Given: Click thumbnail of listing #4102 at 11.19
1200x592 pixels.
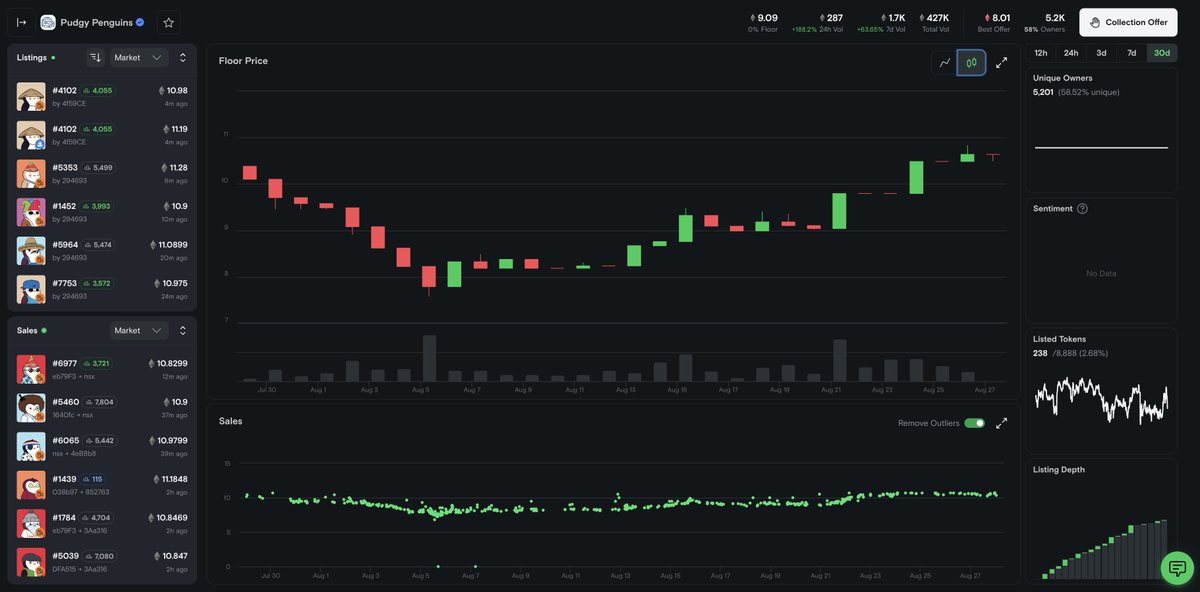Looking at the screenshot, I should (x=31, y=135).
